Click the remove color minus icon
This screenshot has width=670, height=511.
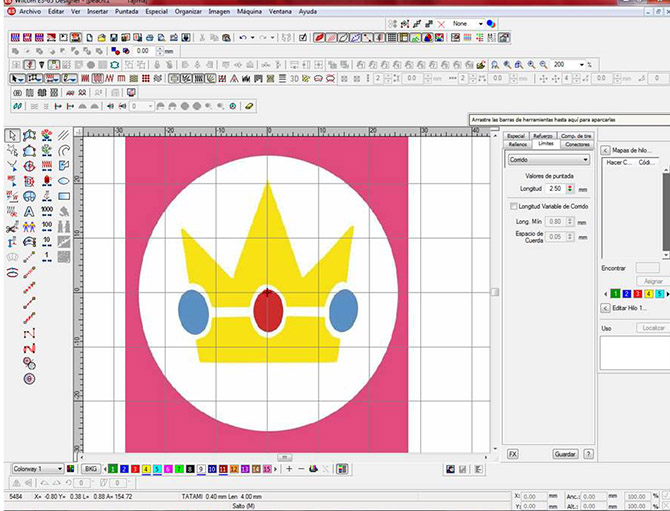click(x=301, y=469)
